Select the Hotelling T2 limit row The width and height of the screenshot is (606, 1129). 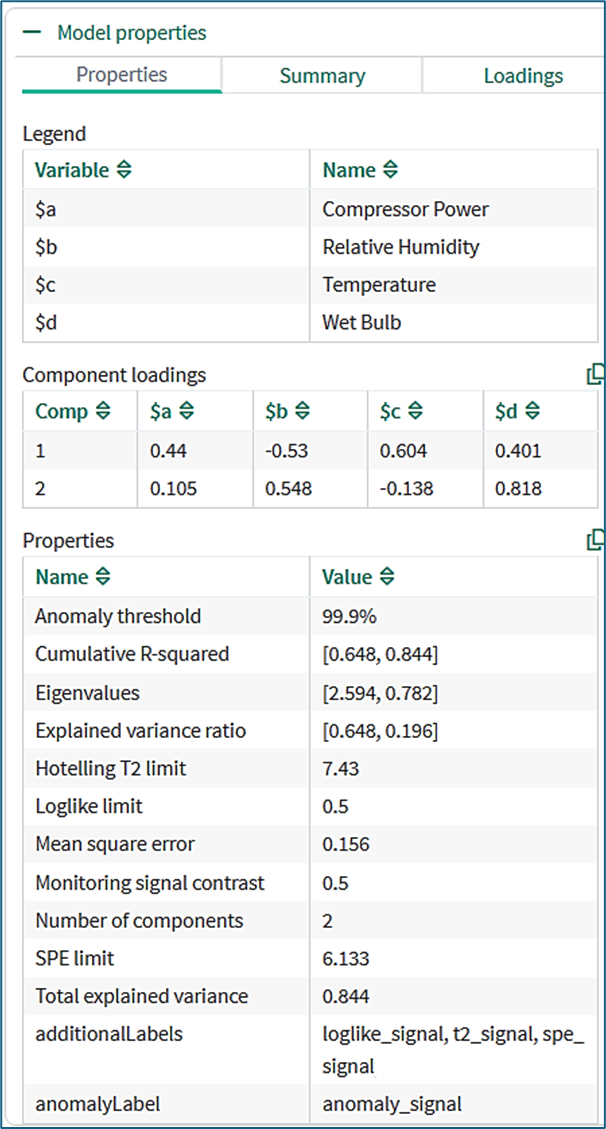pos(110,769)
